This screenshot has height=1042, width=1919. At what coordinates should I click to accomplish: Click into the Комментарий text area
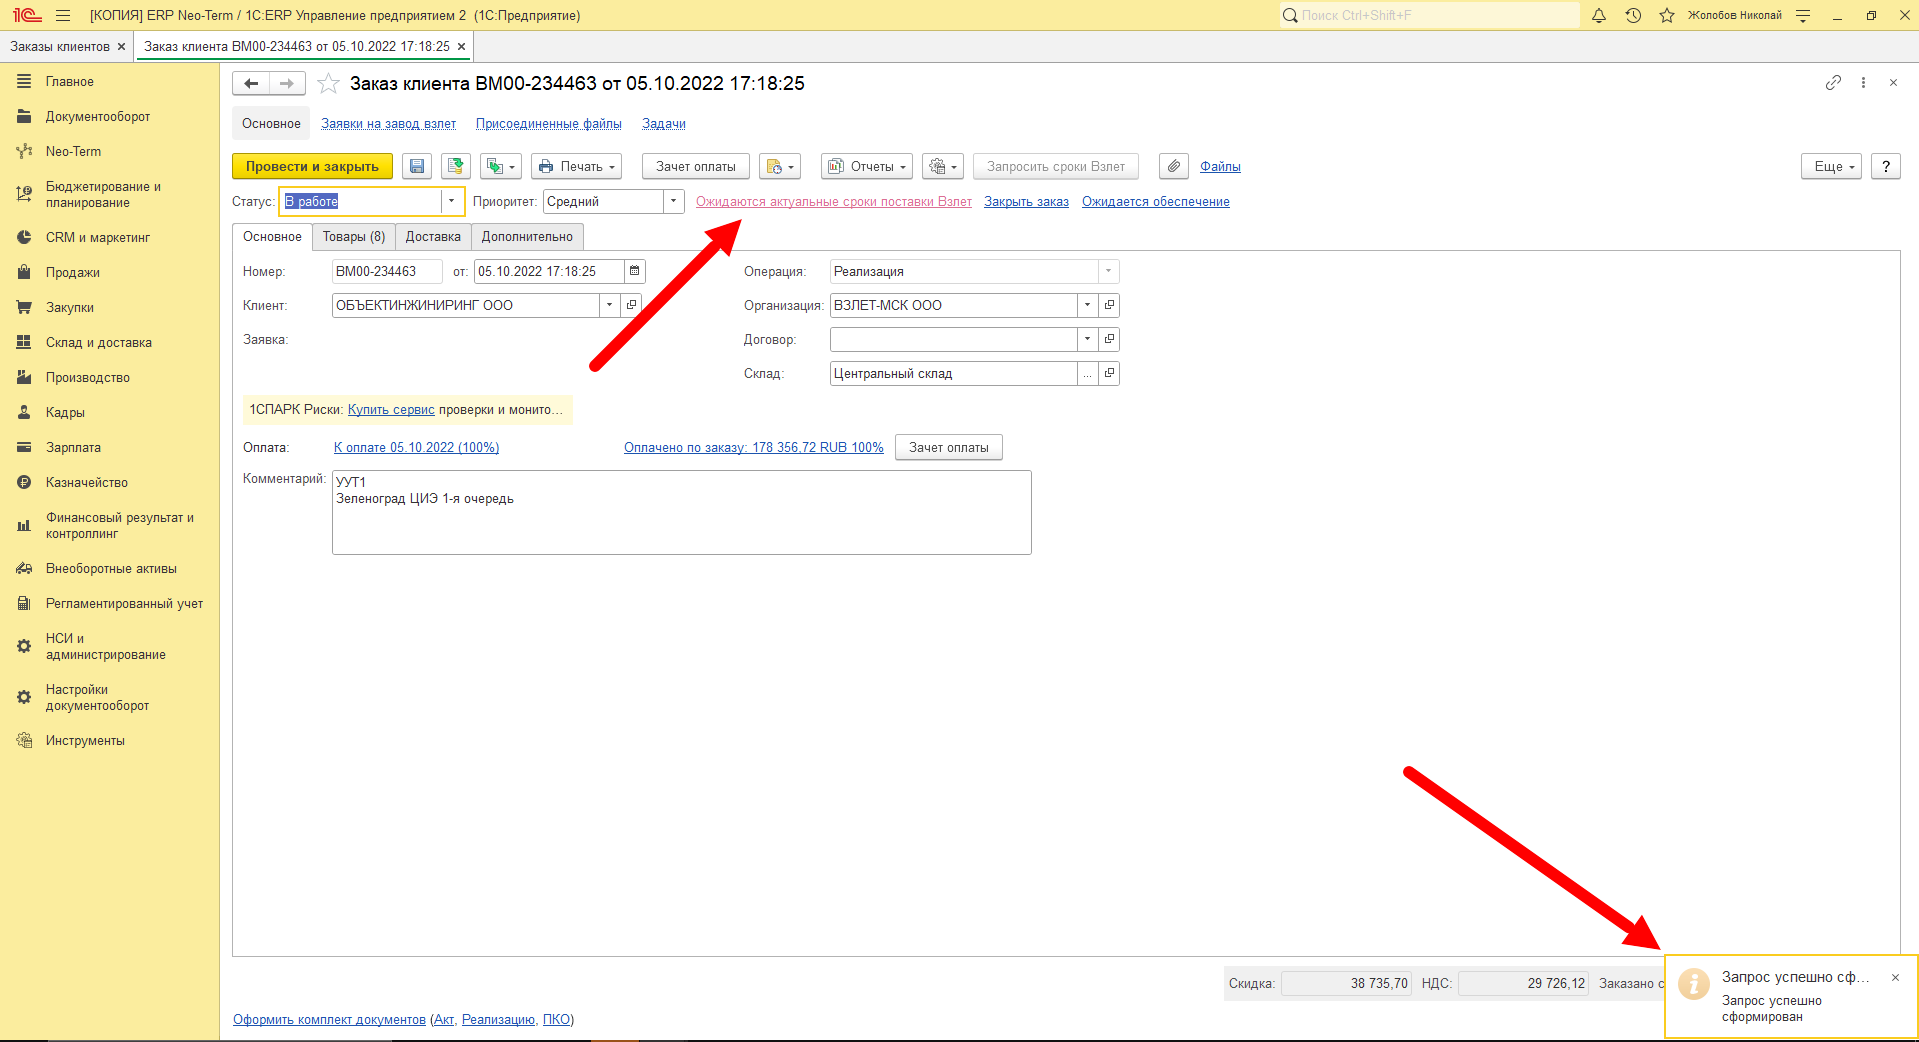click(681, 512)
